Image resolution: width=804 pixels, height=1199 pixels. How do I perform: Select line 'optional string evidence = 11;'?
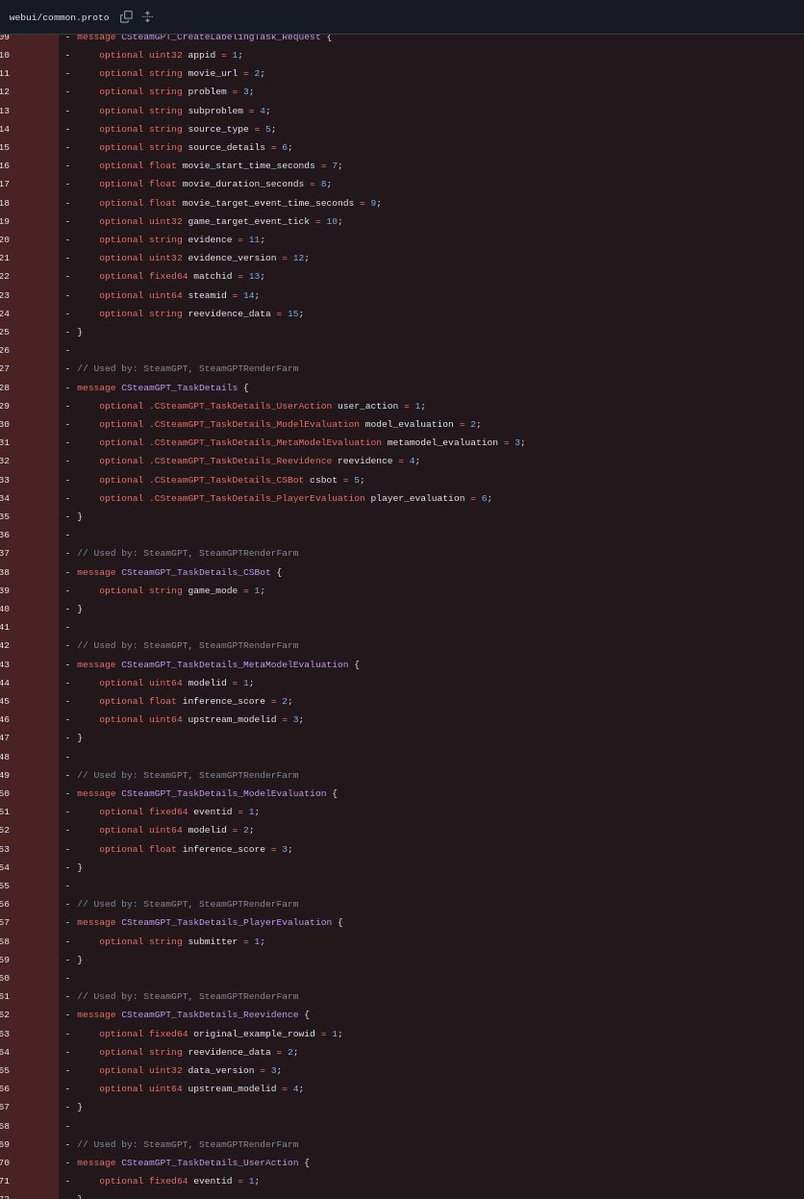click(182, 240)
